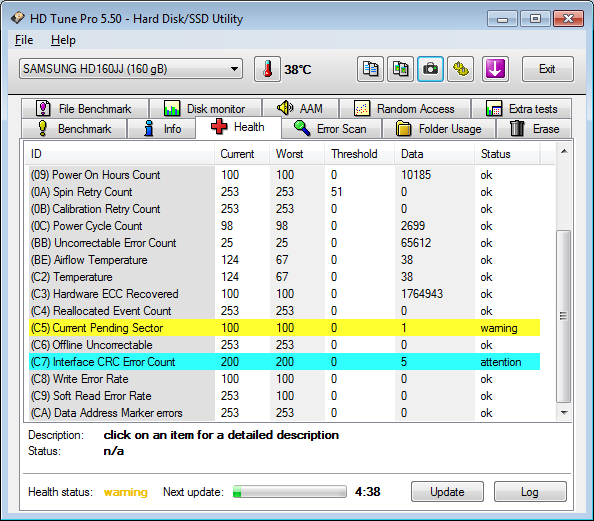Click the 'attention' status cell

pyautogui.click(x=501, y=362)
